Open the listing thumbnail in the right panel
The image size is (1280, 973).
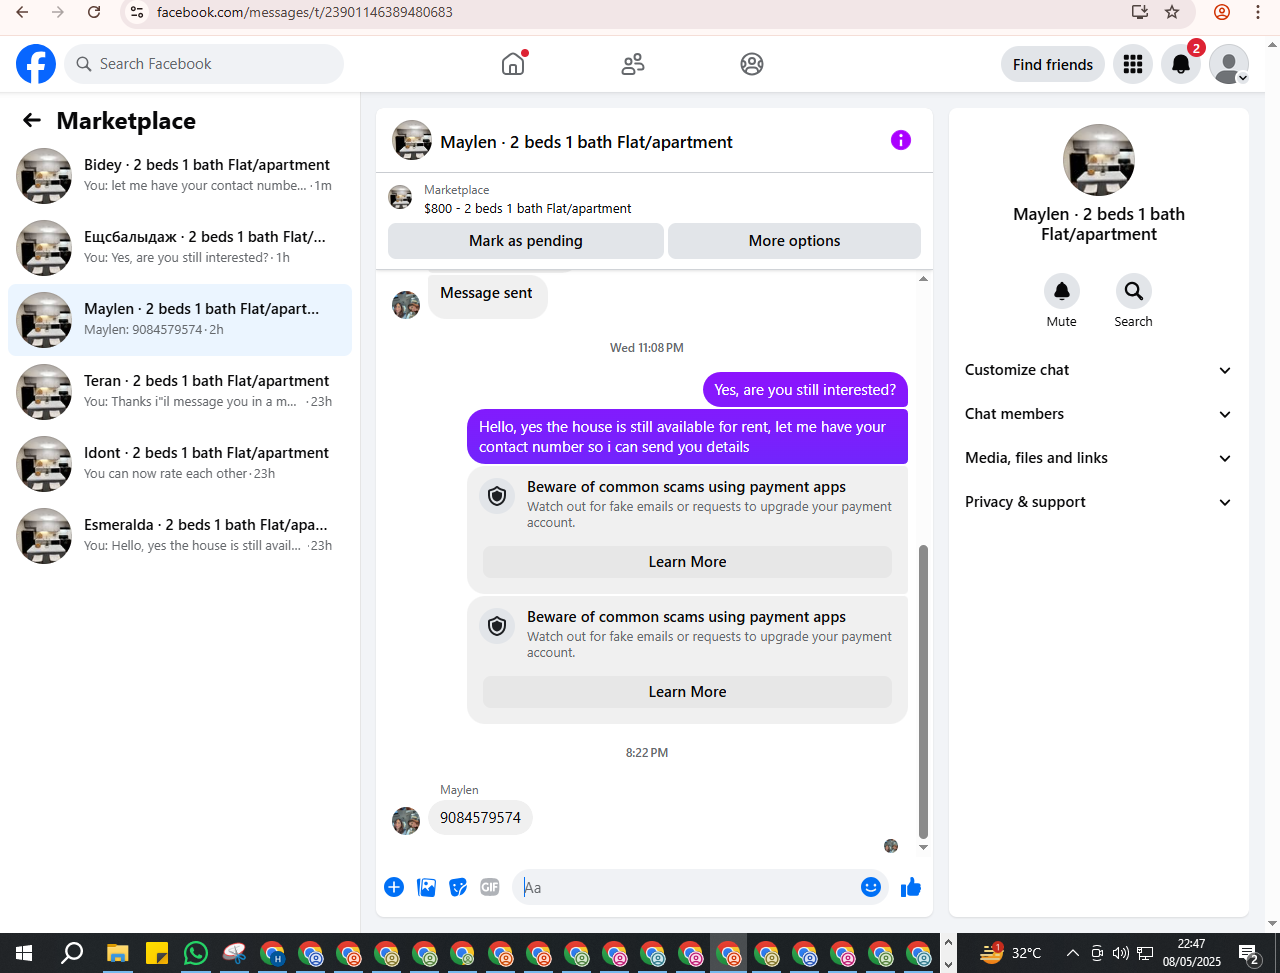point(1099,160)
